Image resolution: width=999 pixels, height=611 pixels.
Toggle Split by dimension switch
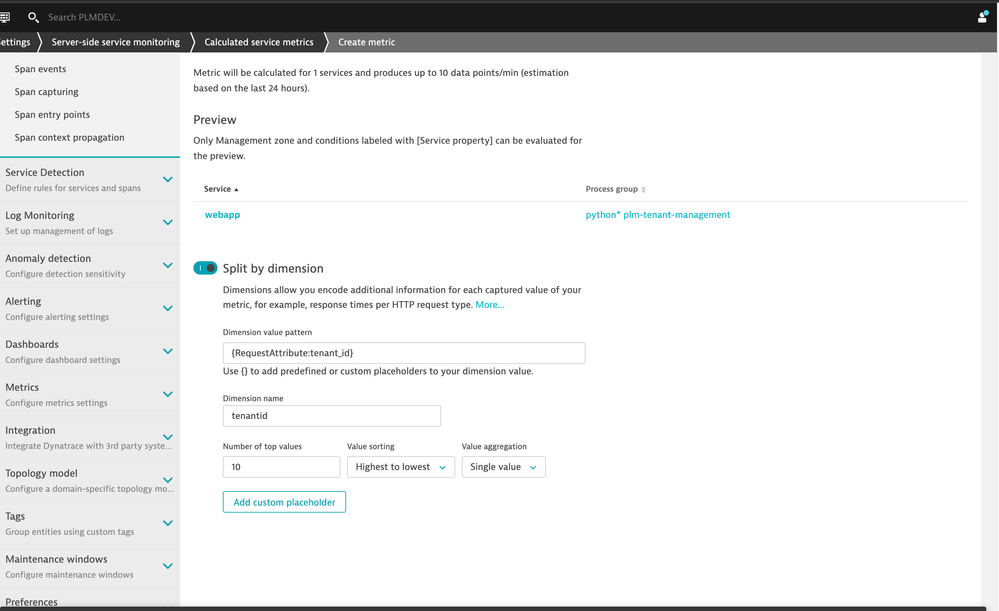point(205,268)
